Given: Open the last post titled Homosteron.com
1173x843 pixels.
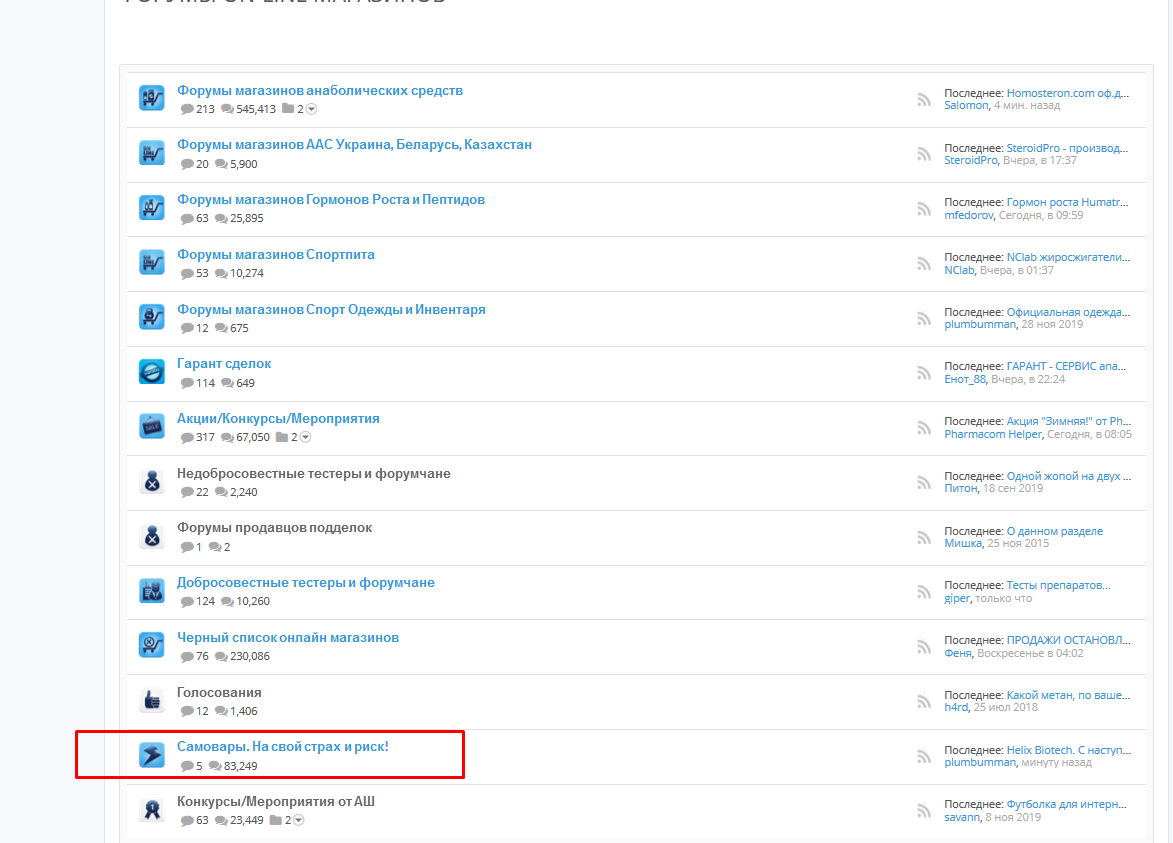Looking at the screenshot, I should (1067, 93).
